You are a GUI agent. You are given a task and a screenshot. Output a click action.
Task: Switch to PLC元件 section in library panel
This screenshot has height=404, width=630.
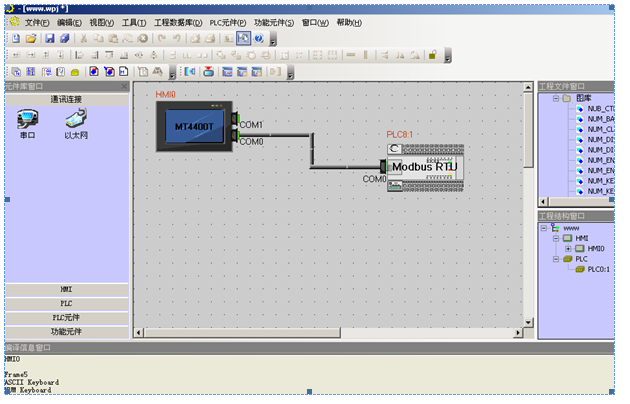[66, 317]
